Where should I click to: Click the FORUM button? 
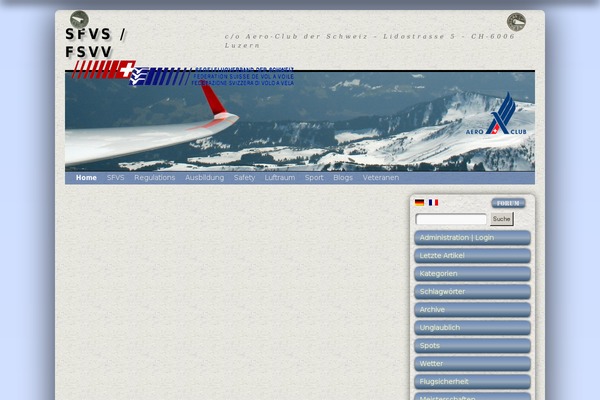[x=508, y=203]
